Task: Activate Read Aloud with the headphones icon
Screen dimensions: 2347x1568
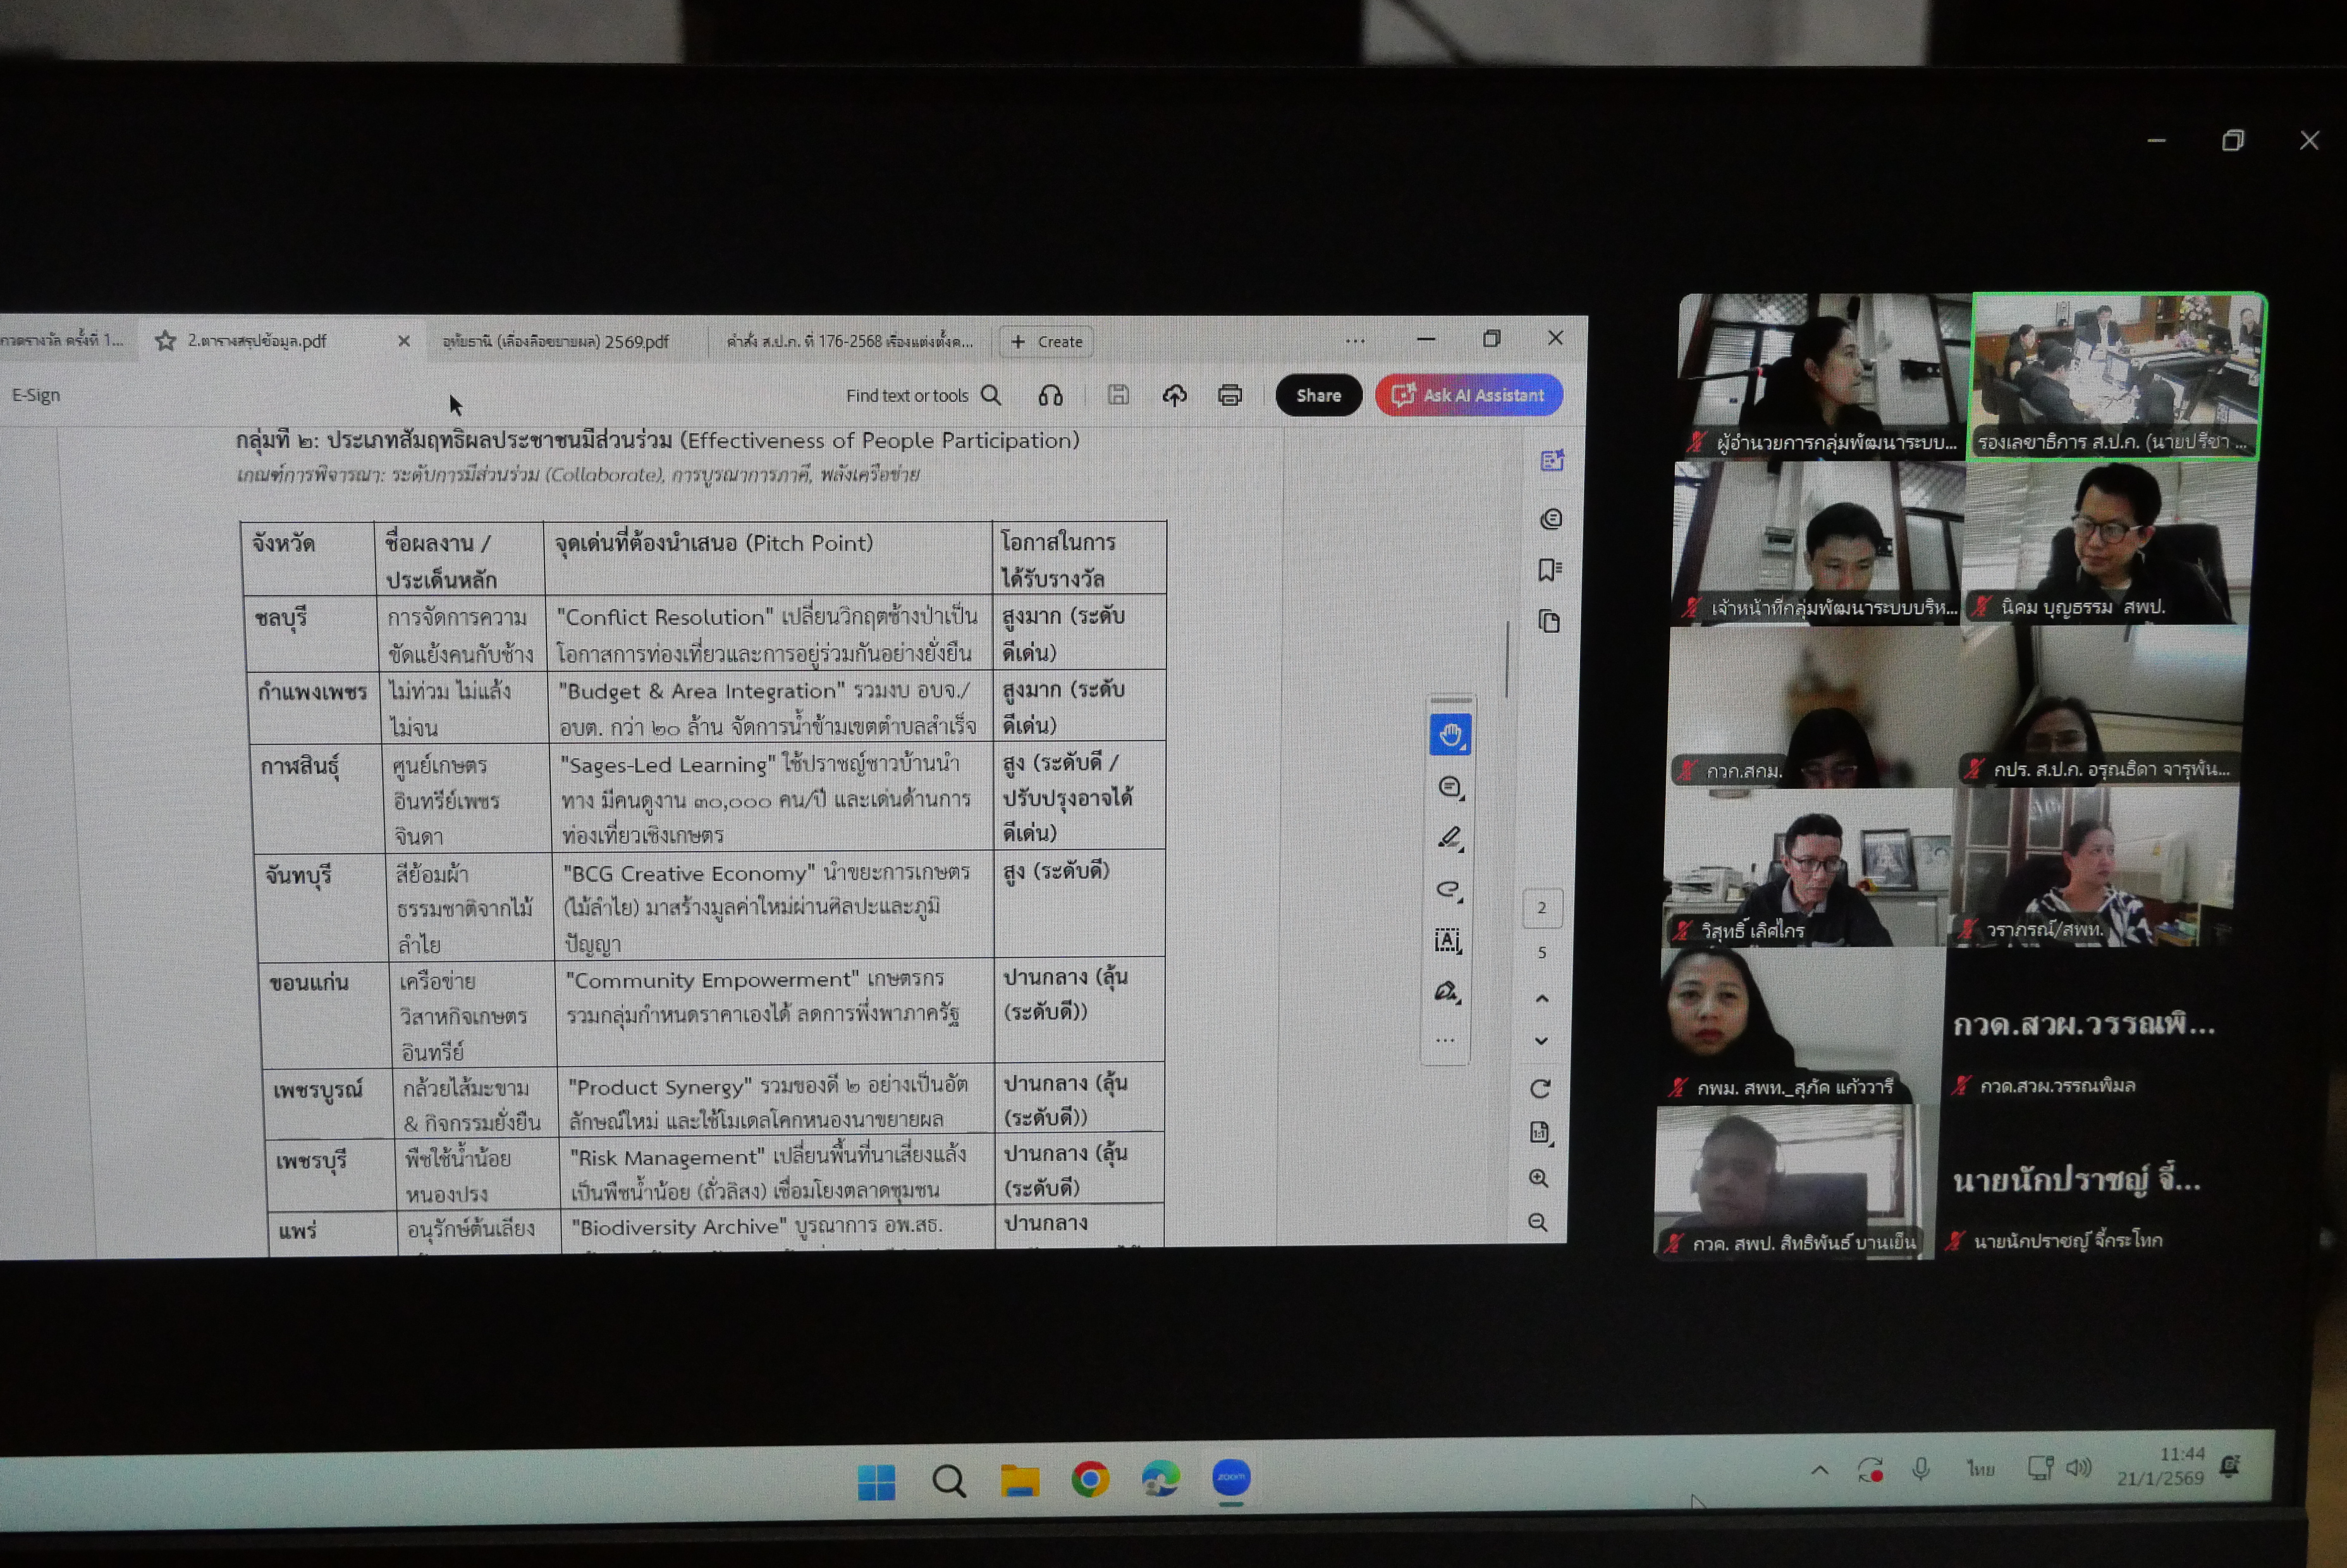Action: pyautogui.click(x=1051, y=395)
